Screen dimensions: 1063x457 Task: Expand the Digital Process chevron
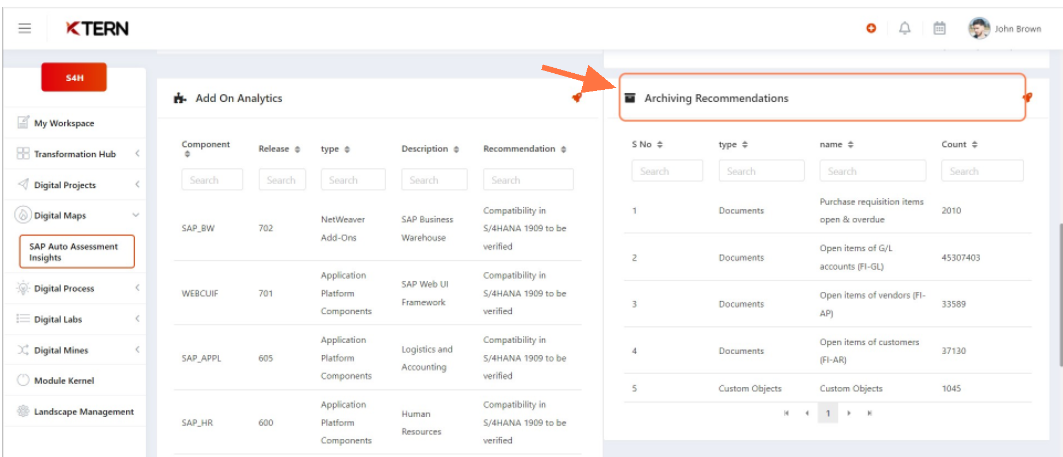pos(137,288)
